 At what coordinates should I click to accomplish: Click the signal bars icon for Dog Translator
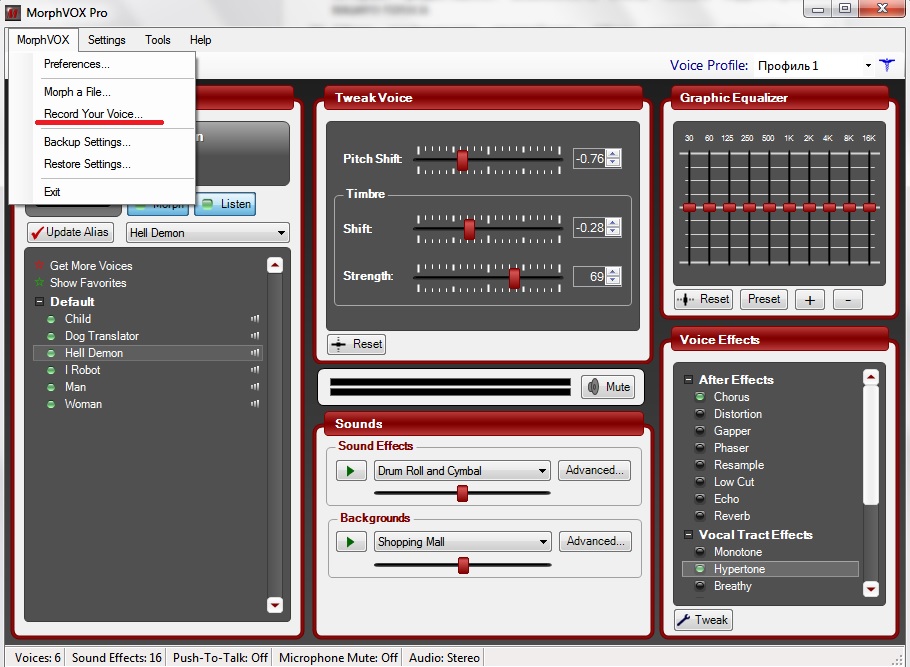pos(255,336)
